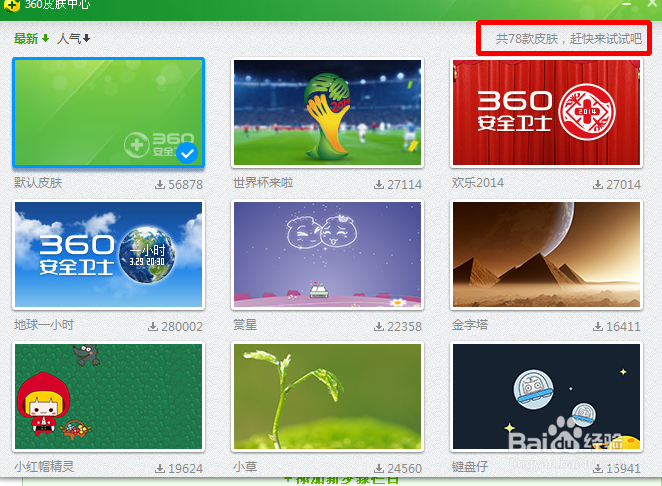The width and height of the screenshot is (662, 486).
Task: Click the 赏星 label text
Action: pyautogui.click(x=245, y=325)
